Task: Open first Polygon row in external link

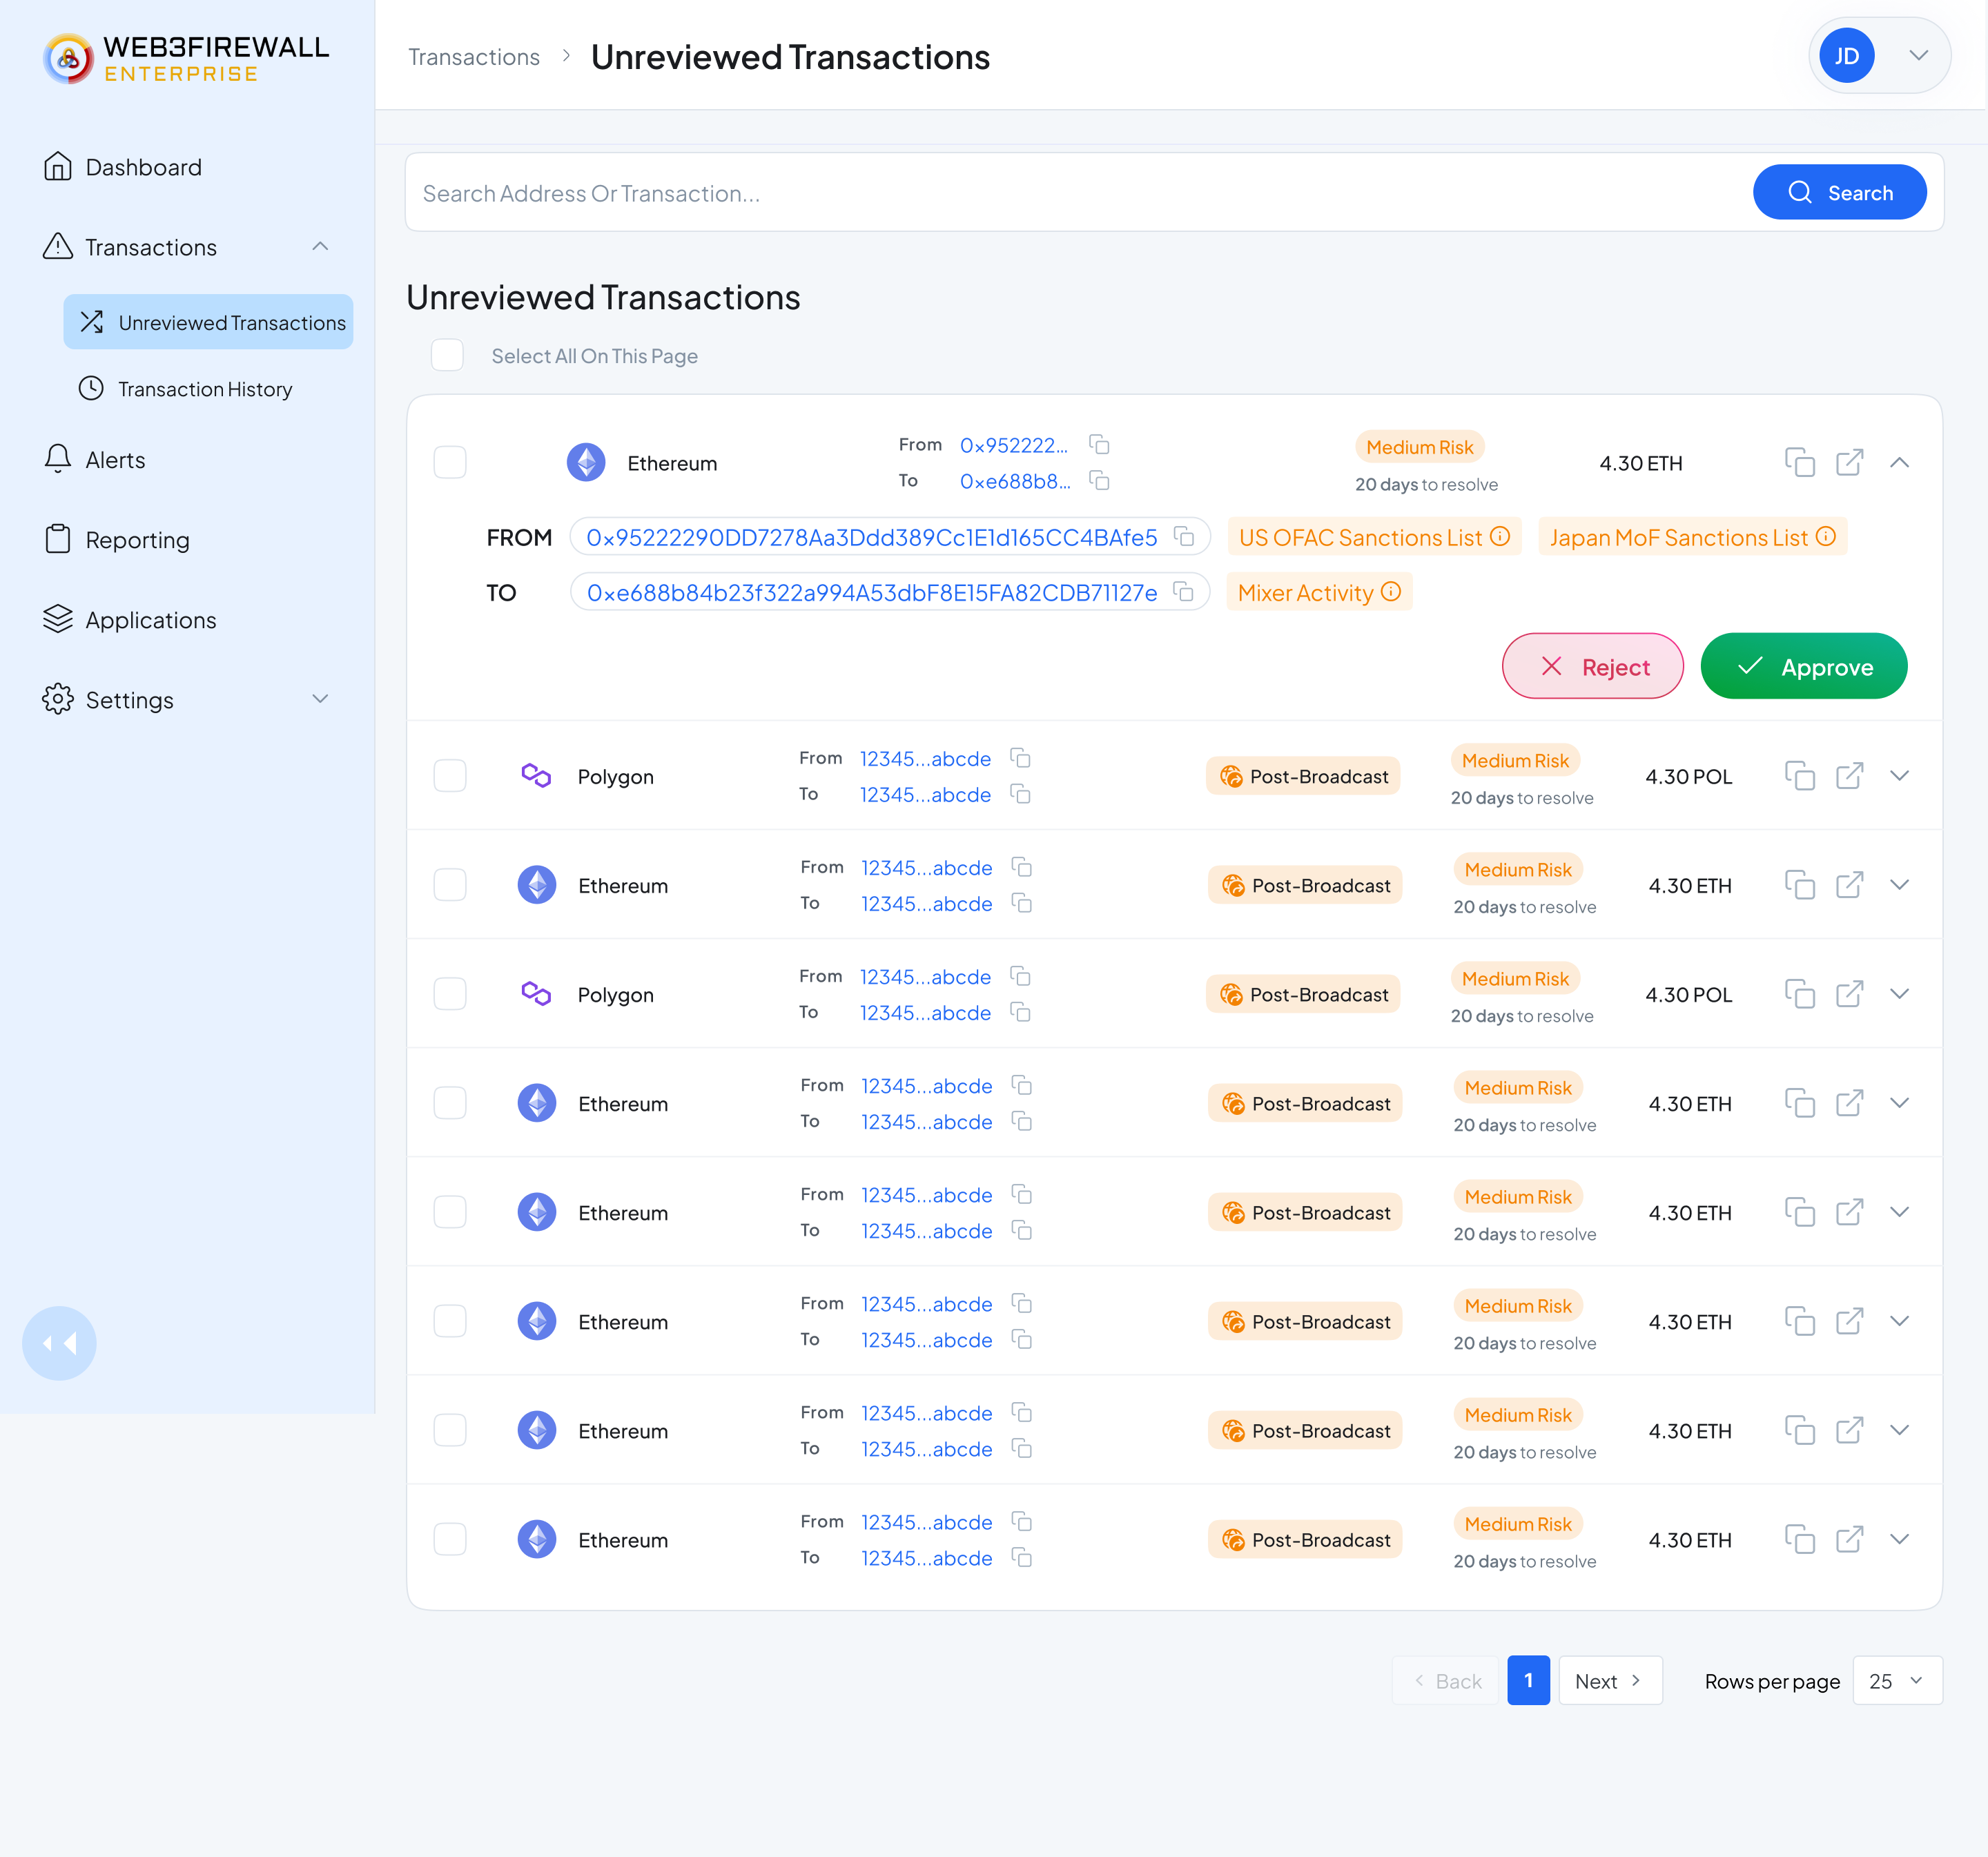Action: (1849, 776)
